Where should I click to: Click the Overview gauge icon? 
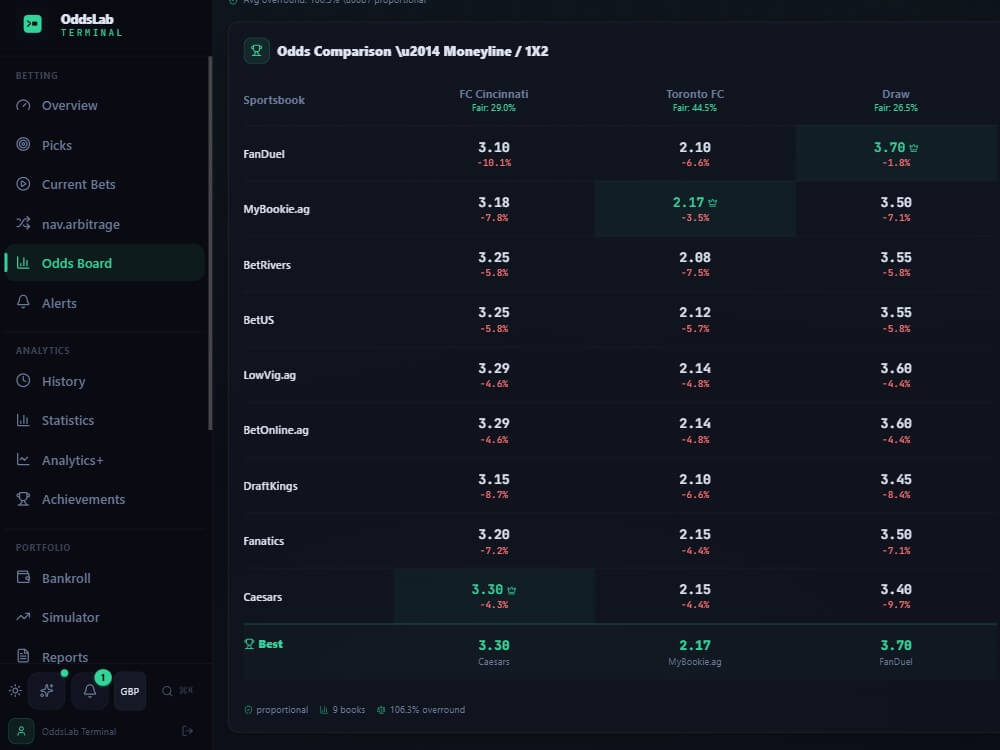pos(23,105)
